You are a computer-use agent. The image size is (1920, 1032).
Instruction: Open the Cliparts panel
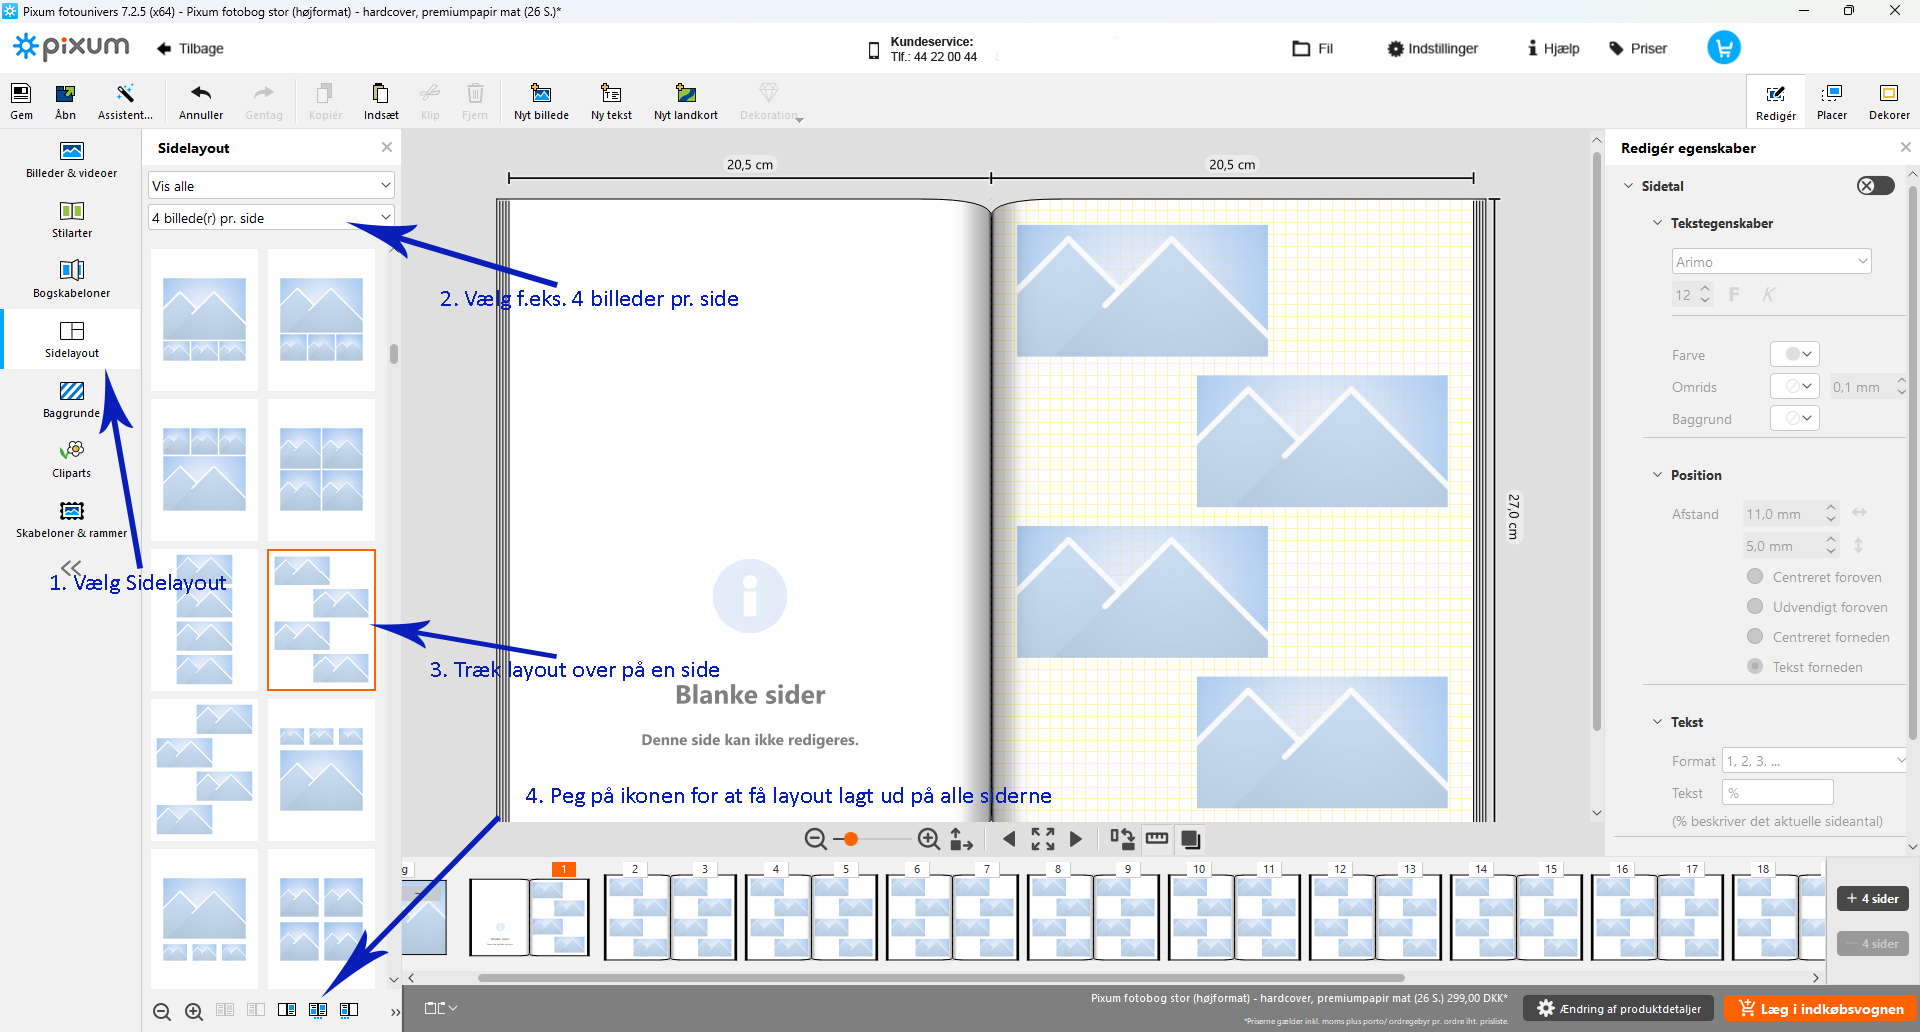click(x=72, y=459)
